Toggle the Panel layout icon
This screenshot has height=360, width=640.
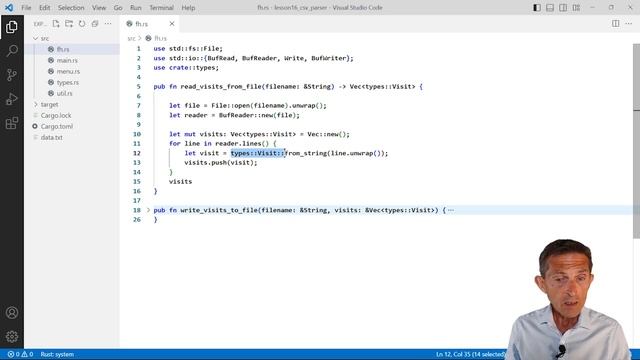click(x=550, y=8)
